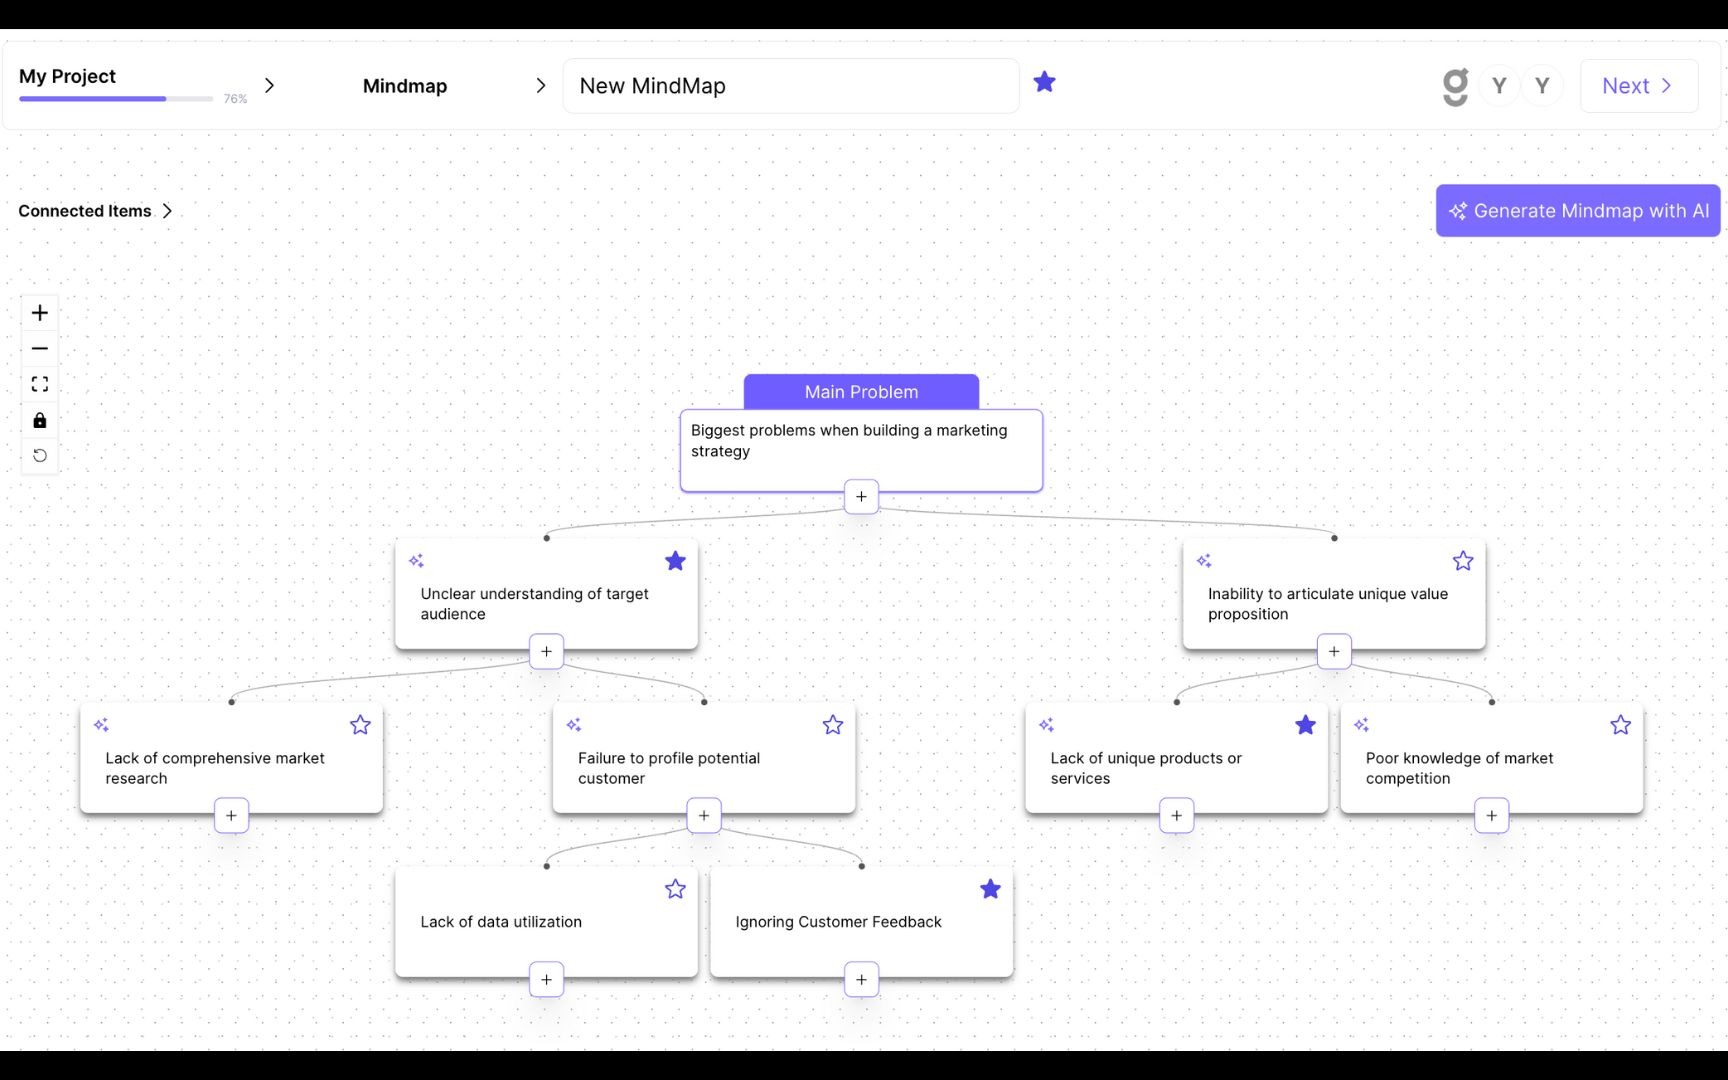Lock the canvas with the padlock icon
The height and width of the screenshot is (1080, 1728).
[39, 420]
